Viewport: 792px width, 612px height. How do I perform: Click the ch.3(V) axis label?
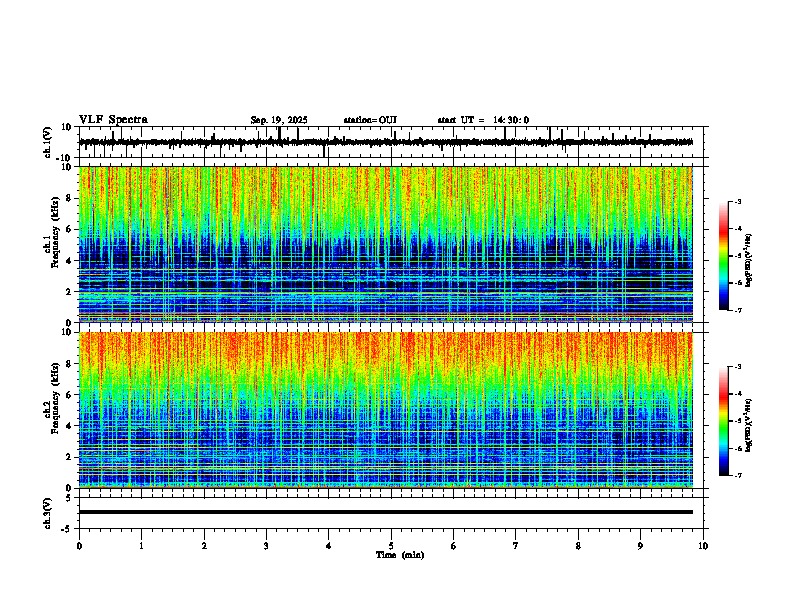(48, 513)
